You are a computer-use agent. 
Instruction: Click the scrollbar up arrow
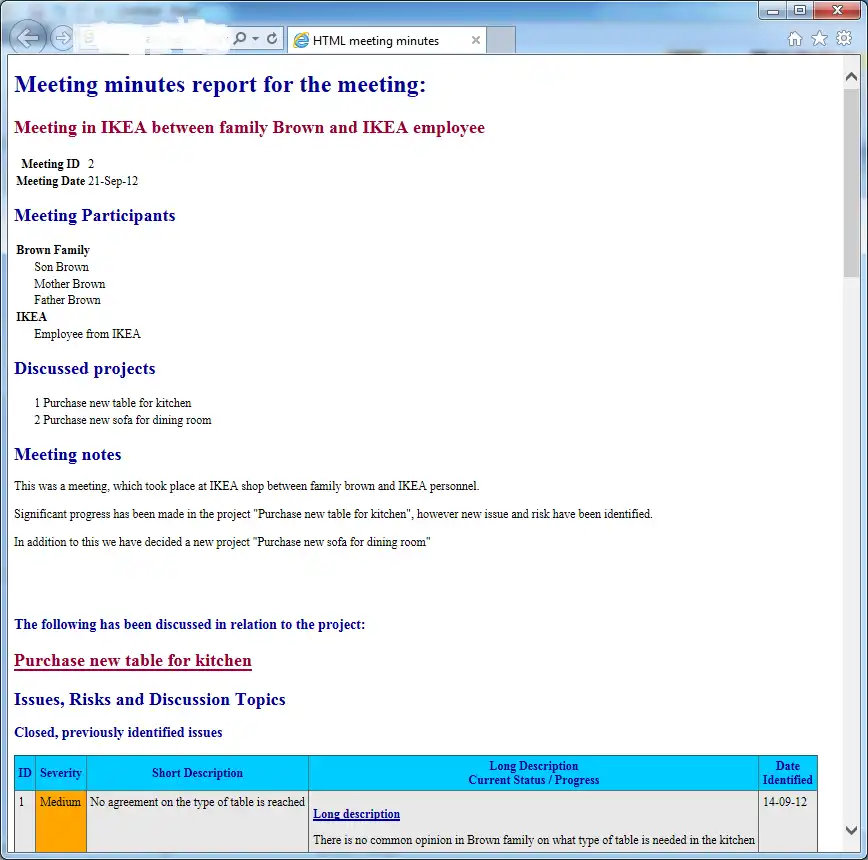[x=851, y=77]
